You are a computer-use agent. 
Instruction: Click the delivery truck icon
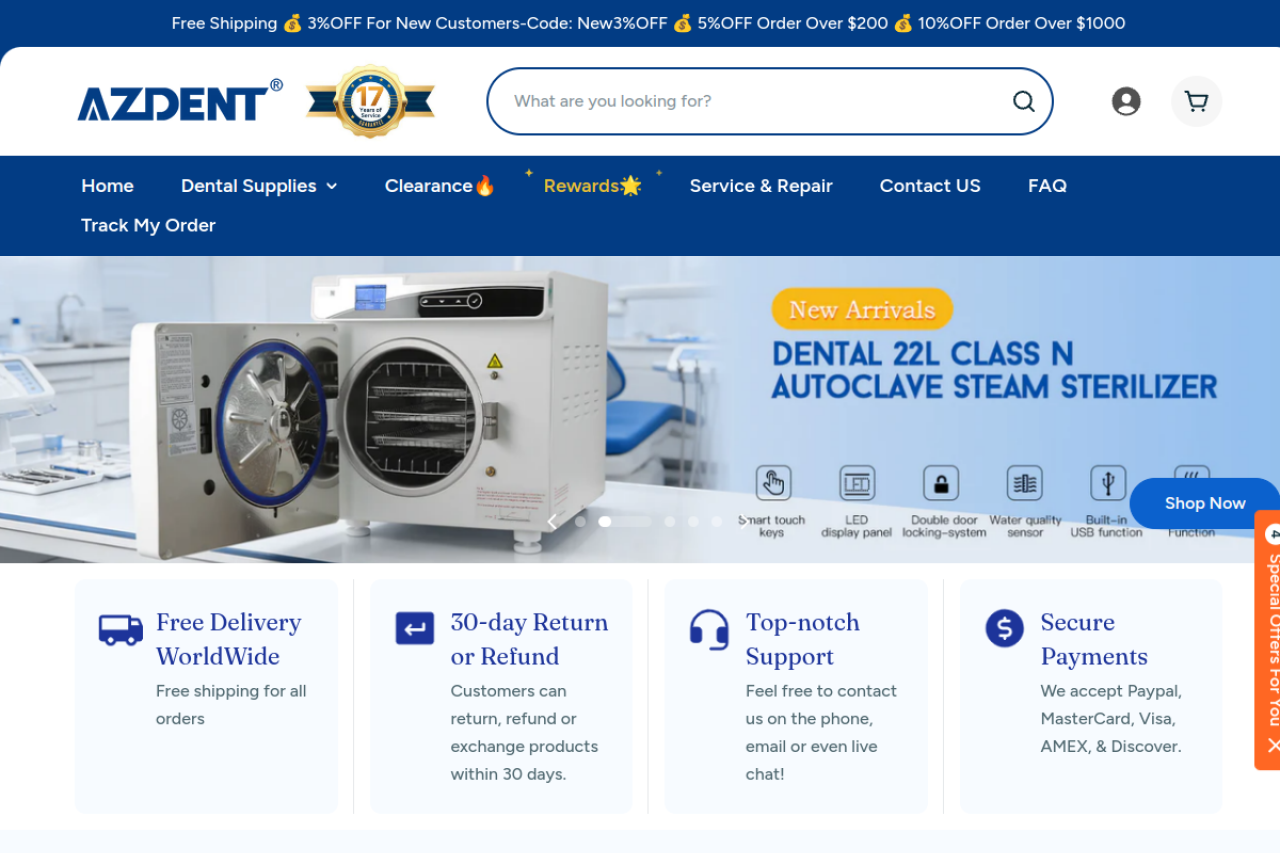click(x=120, y=629)
